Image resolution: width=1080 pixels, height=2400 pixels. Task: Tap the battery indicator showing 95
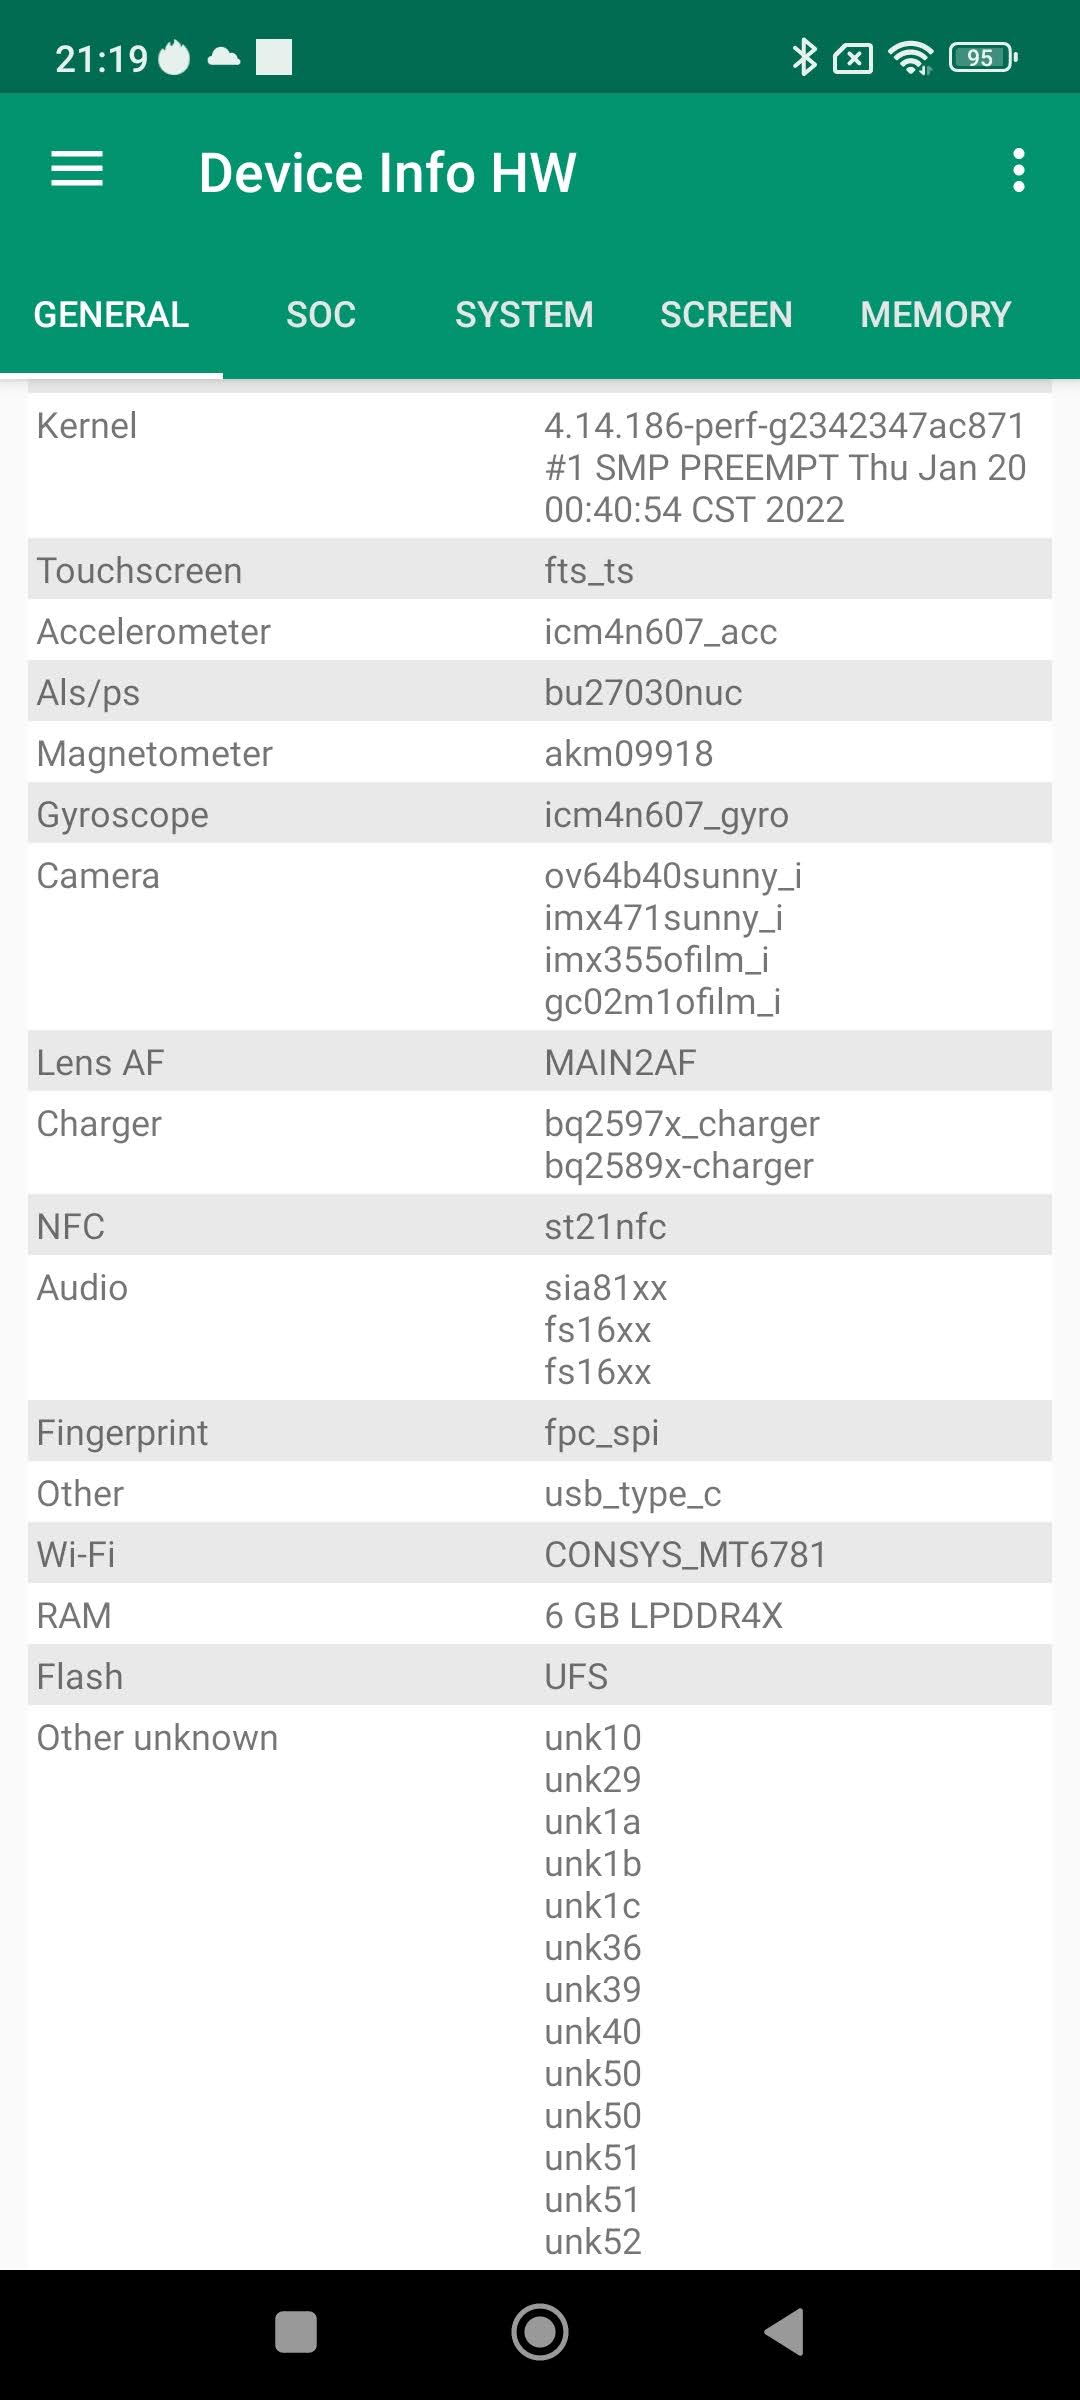[x=984, y=58]
